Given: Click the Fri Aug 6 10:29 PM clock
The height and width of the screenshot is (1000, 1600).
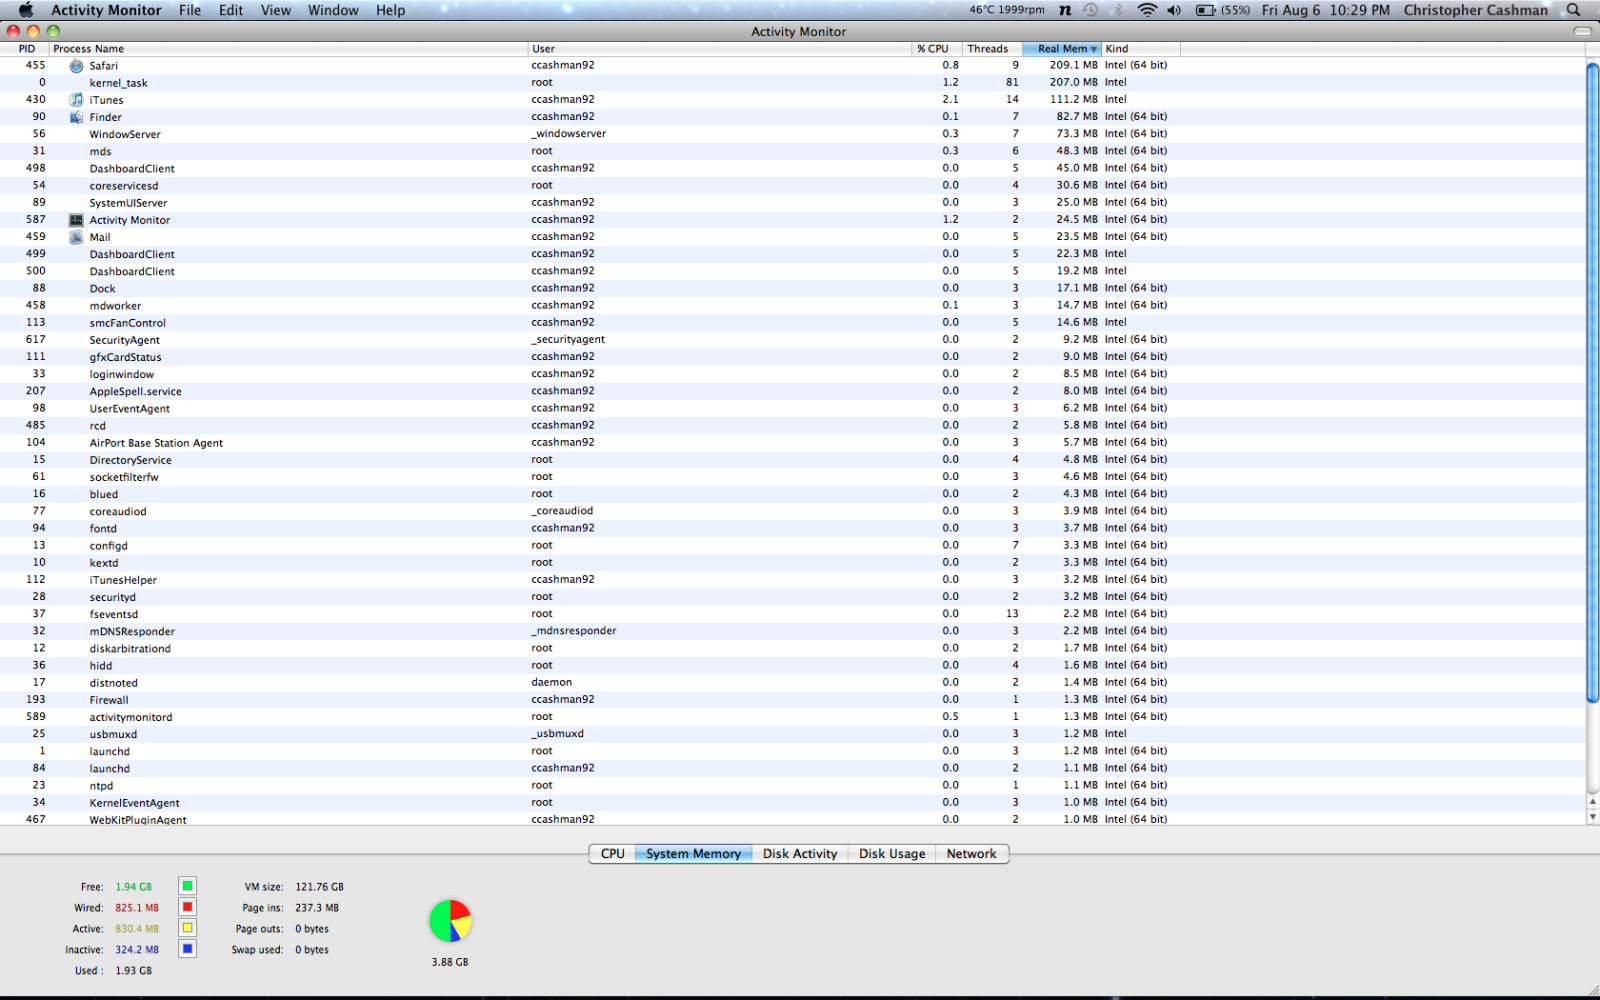Looking at the screenshot, I should coord(1325,10).
